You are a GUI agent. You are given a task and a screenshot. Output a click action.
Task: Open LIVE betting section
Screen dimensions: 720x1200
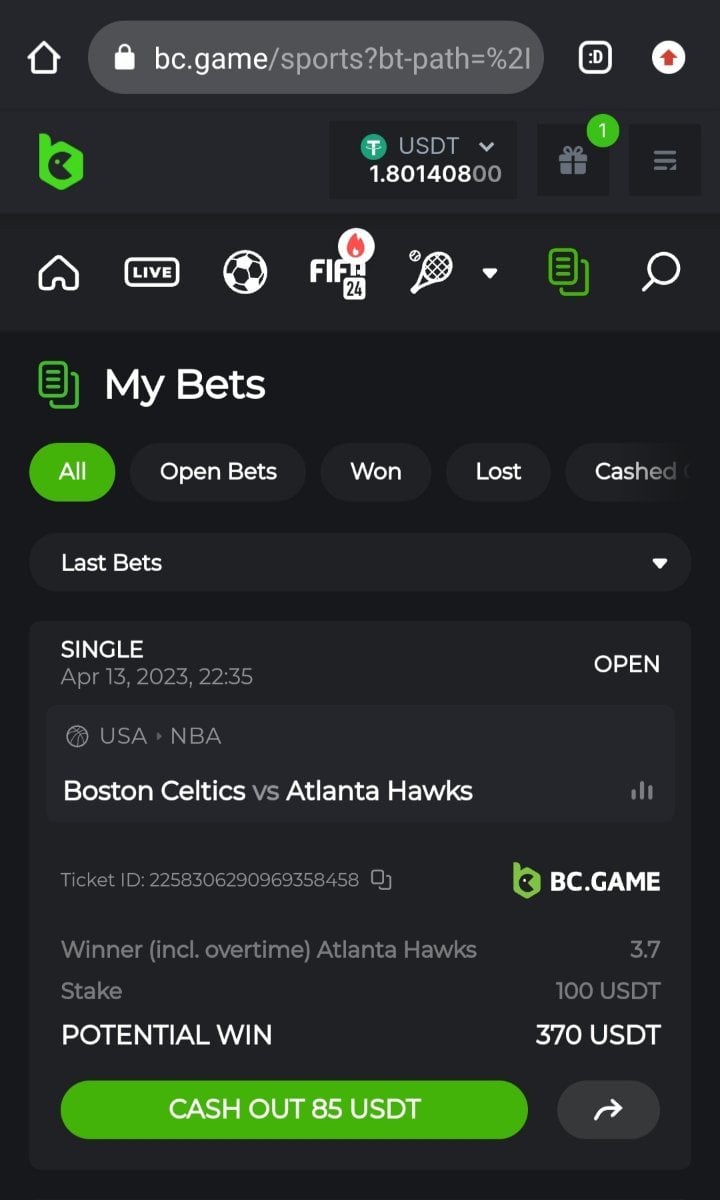[152, 272]
